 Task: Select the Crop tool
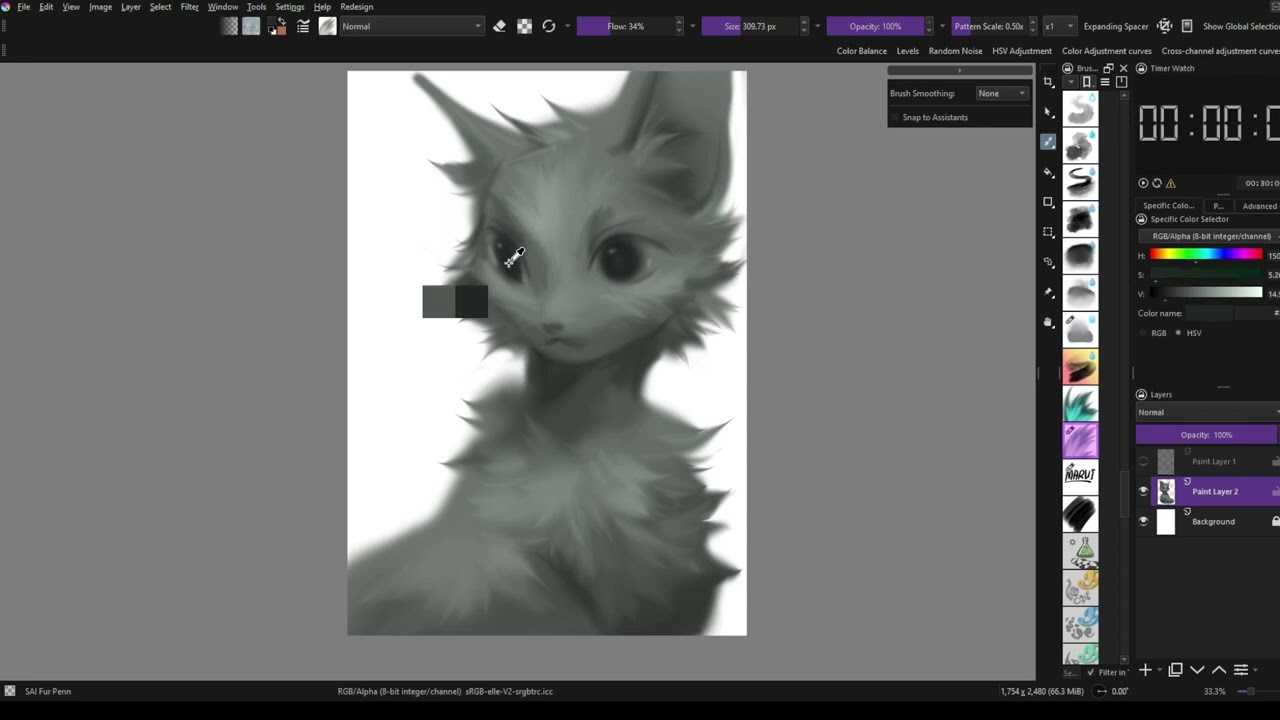point(1048,82)
